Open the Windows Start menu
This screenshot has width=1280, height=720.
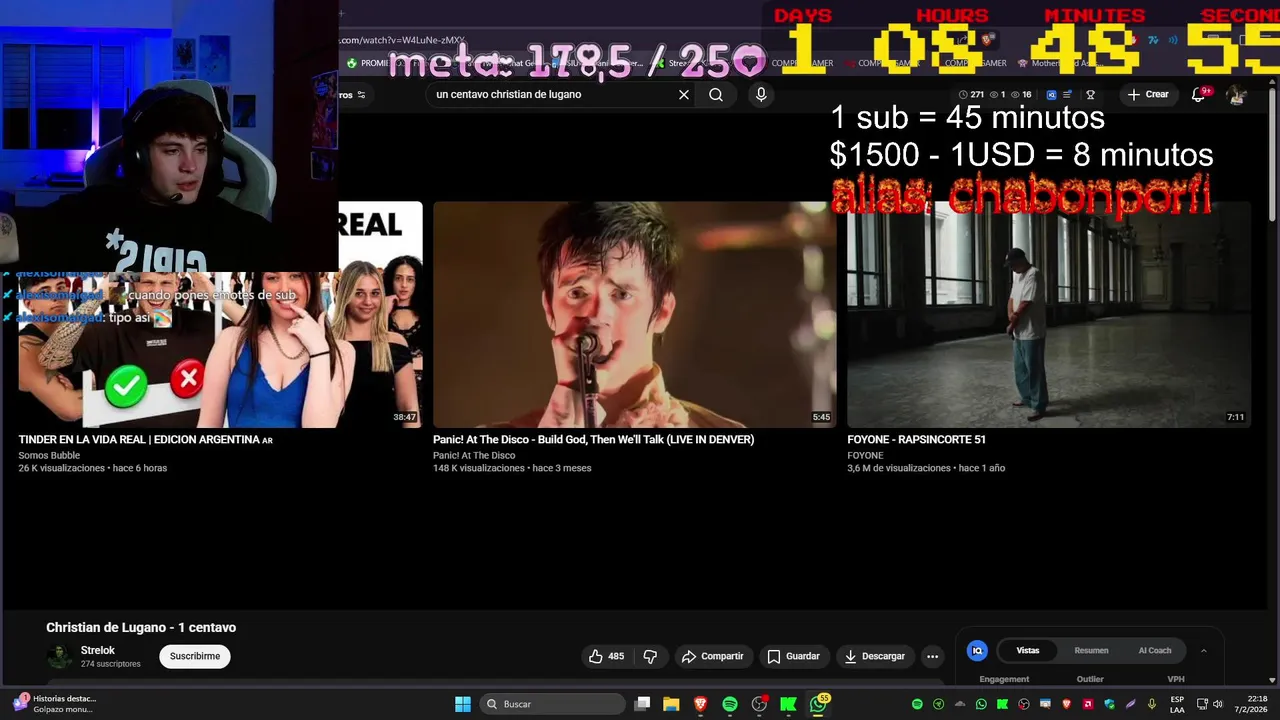point(463,704)
